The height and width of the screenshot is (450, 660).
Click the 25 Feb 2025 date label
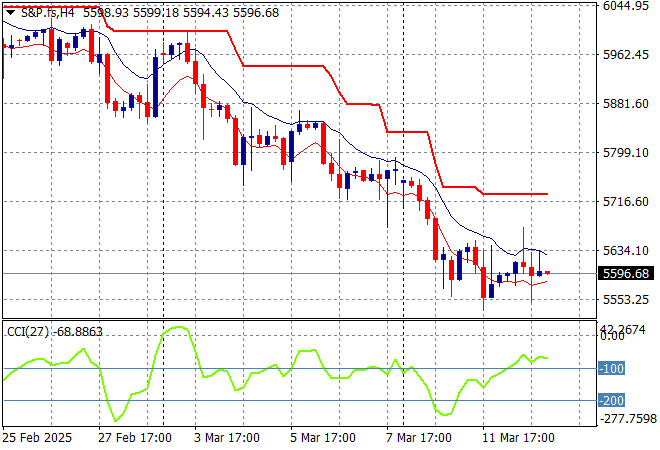(37, 438)
